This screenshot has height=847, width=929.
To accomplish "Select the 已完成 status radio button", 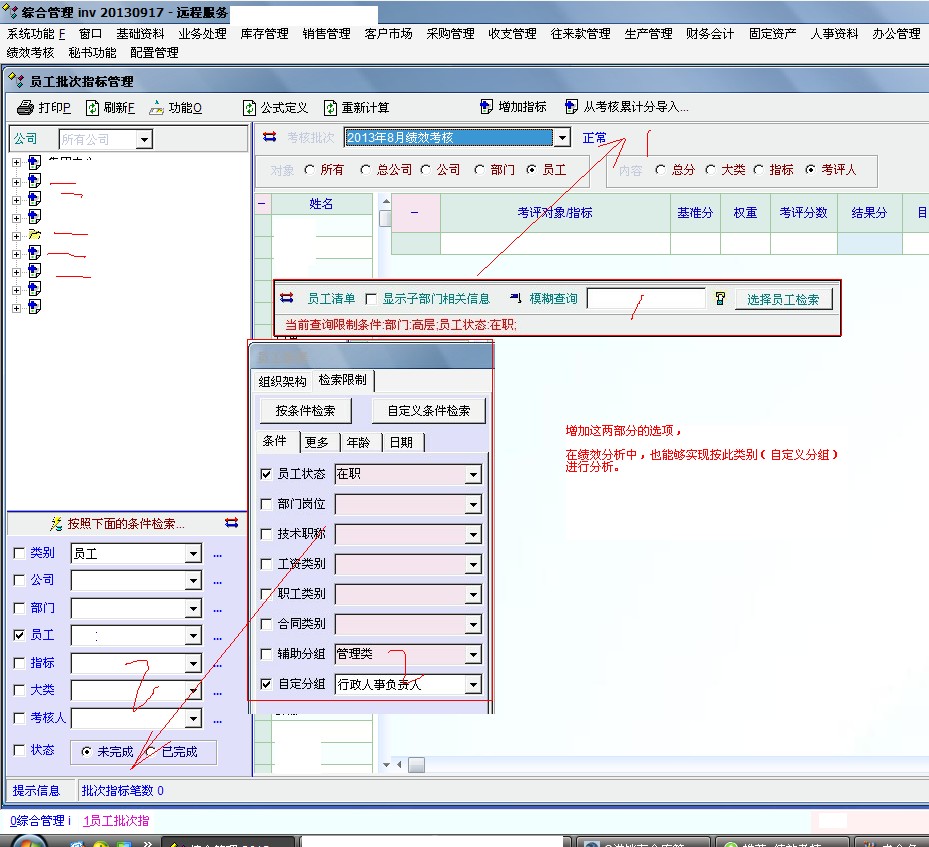I will pos(152,752).
